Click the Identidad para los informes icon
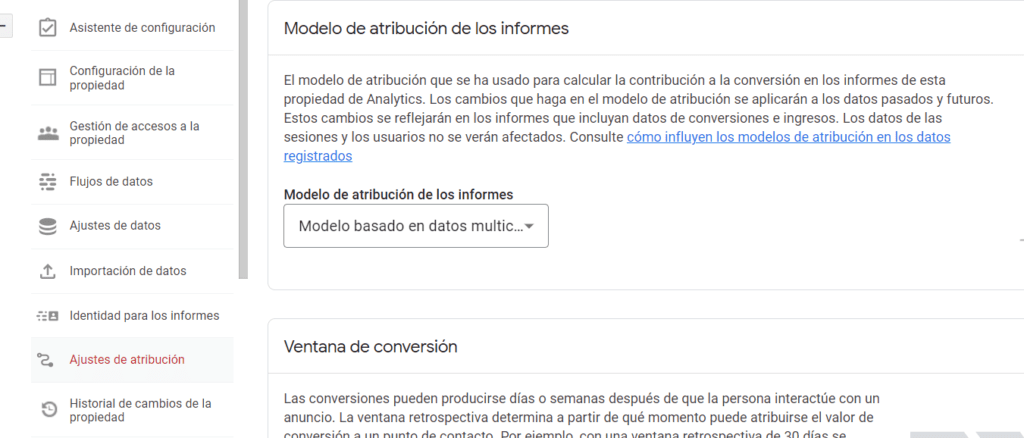The width and height of the screenshot is (1024, 438). pyautogui.click(x=47, y=316)
